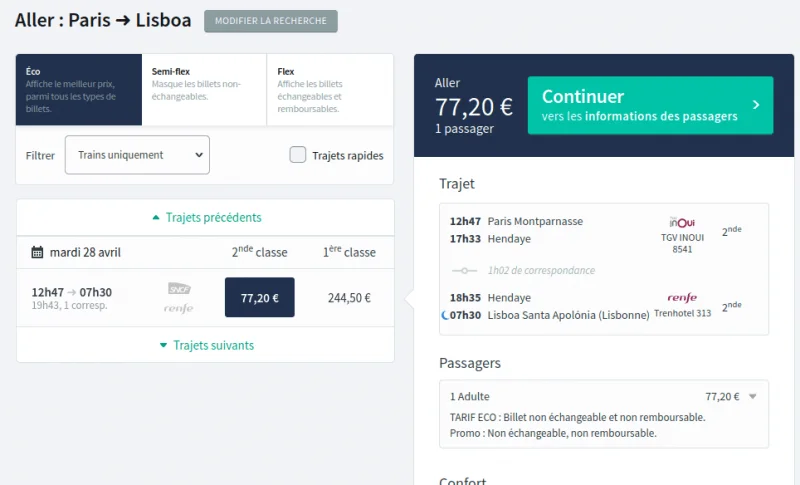Load Trajets suivants
The width and height of the screenshot is (800, 485).
[x=206, y=345]
